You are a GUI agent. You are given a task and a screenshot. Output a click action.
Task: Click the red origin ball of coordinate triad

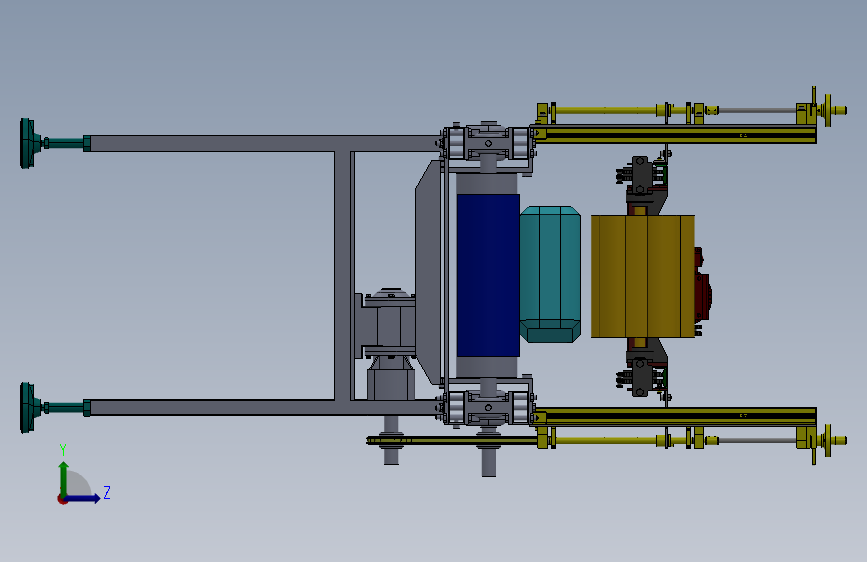(62, 499)
